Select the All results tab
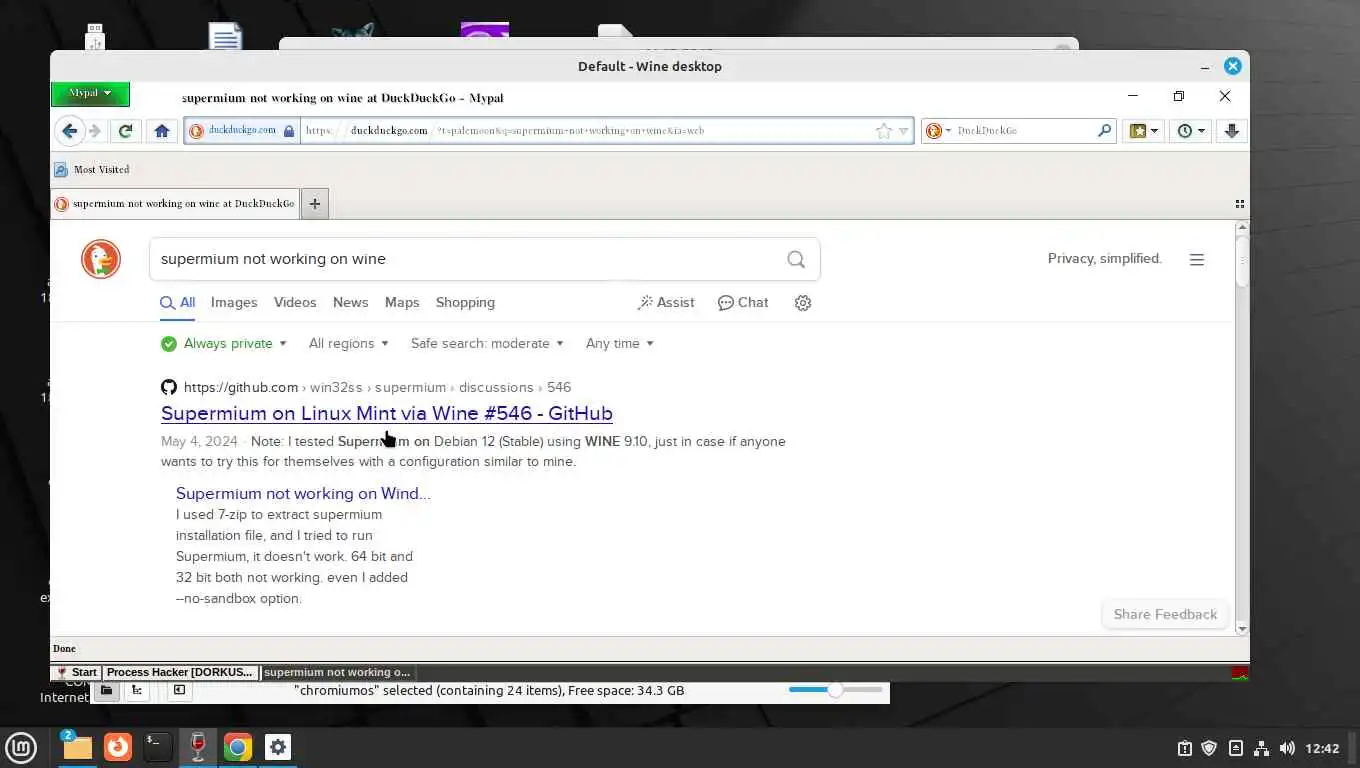The height and width of the screenshot is (768, 1360). [178, 302]
